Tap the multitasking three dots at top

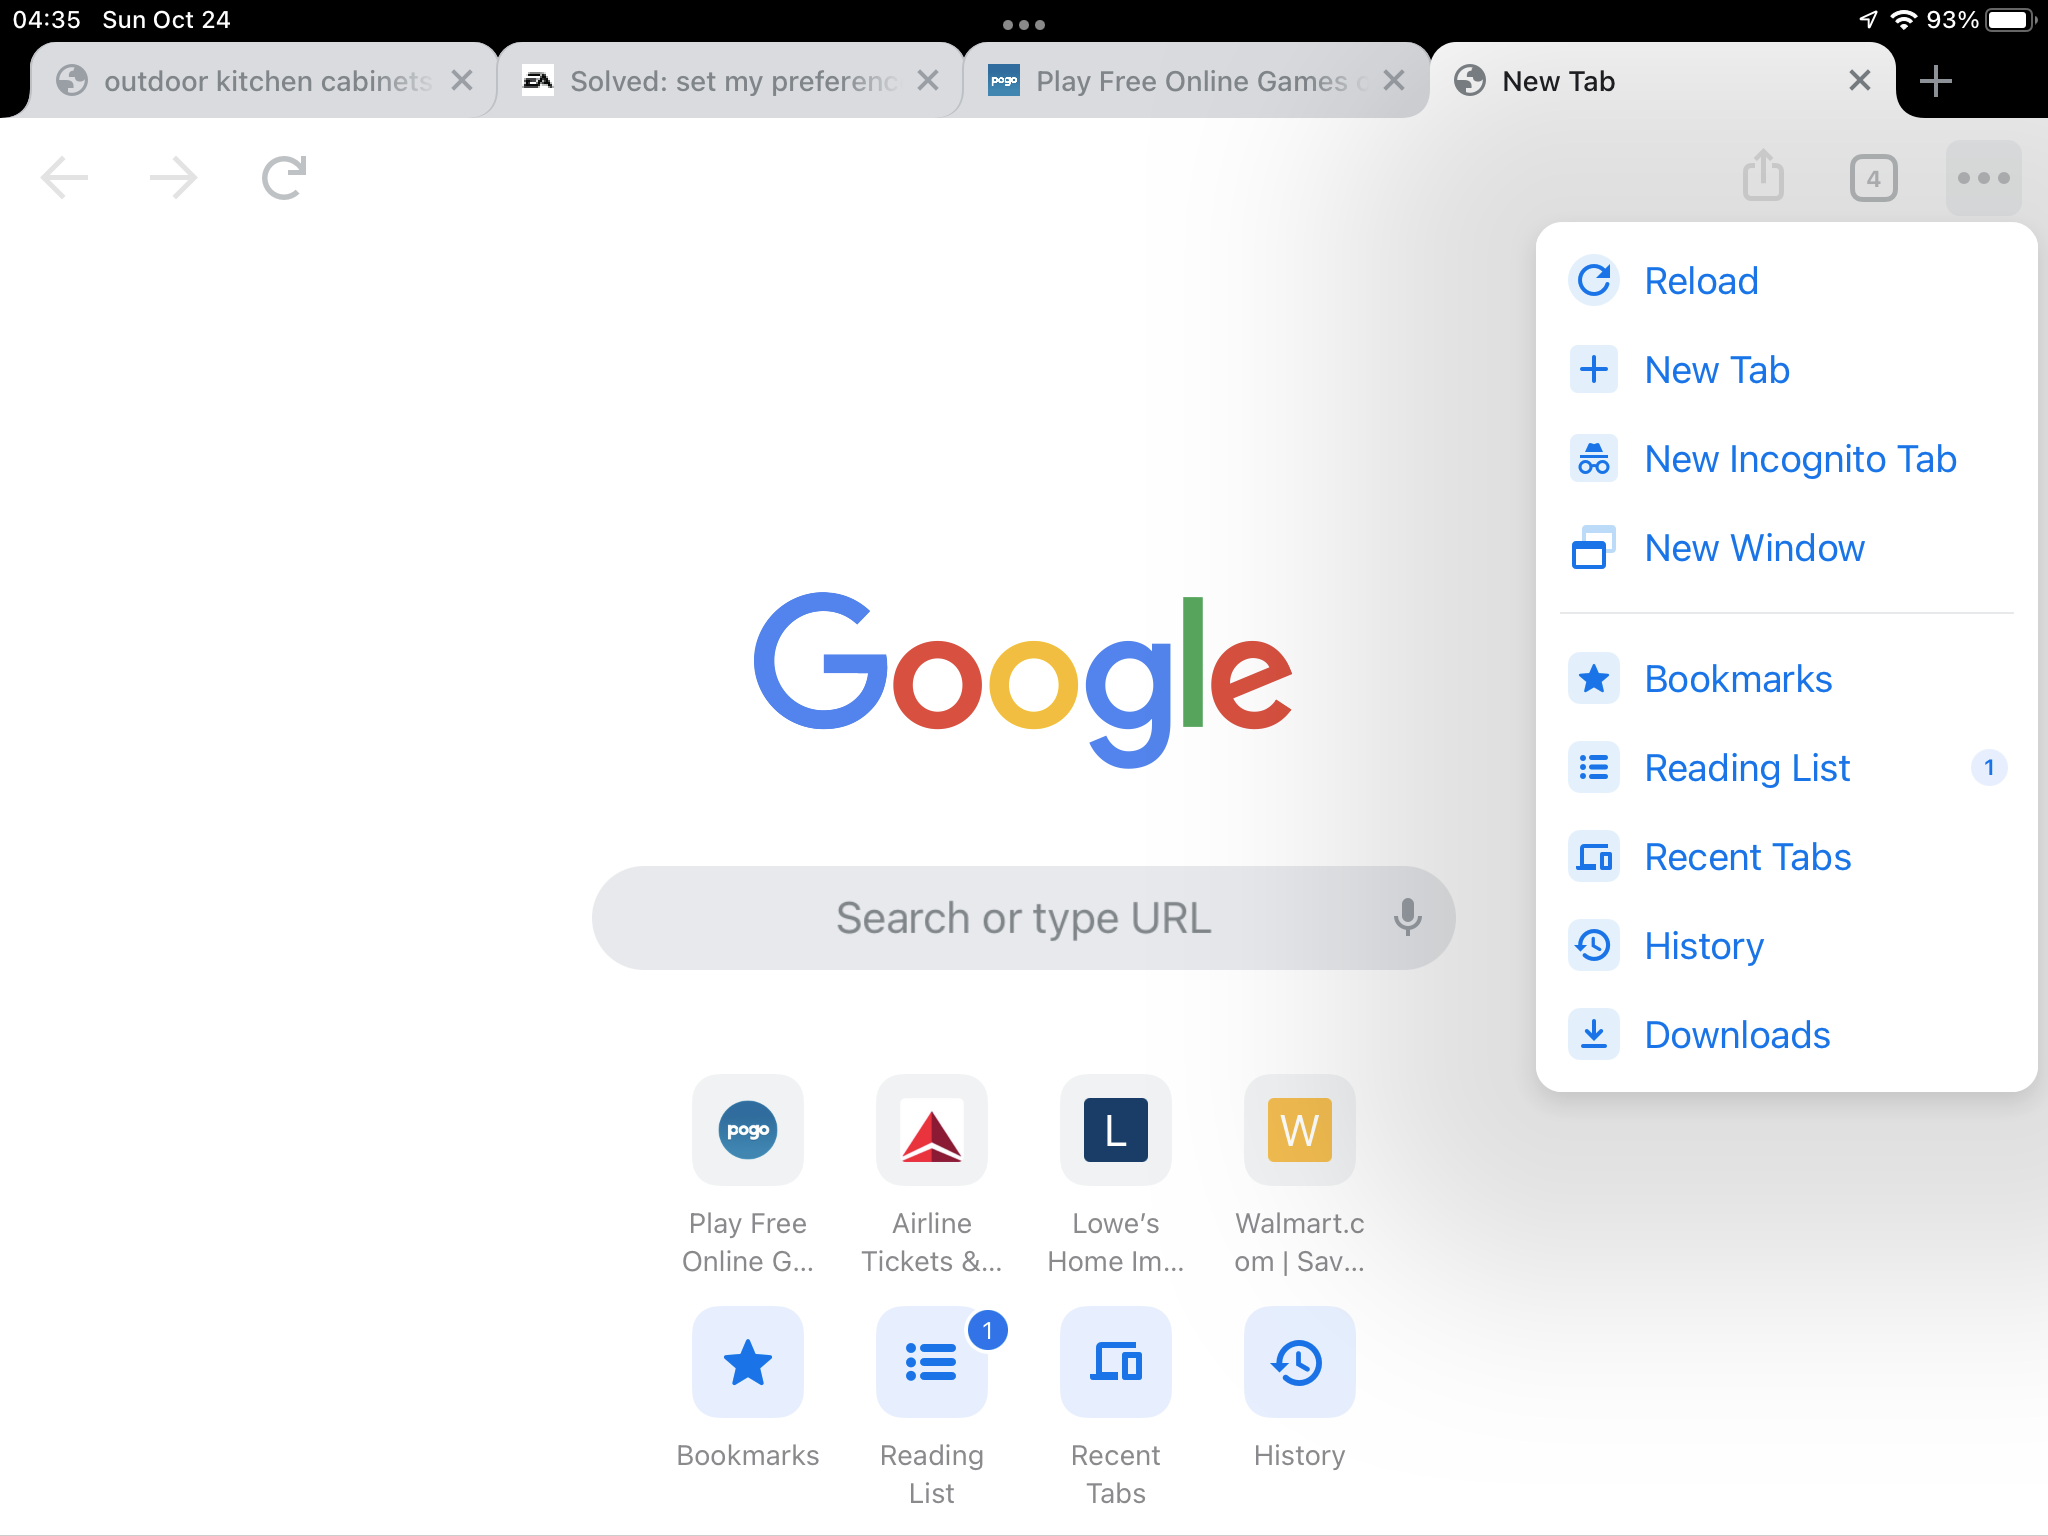coord(1024,24)
